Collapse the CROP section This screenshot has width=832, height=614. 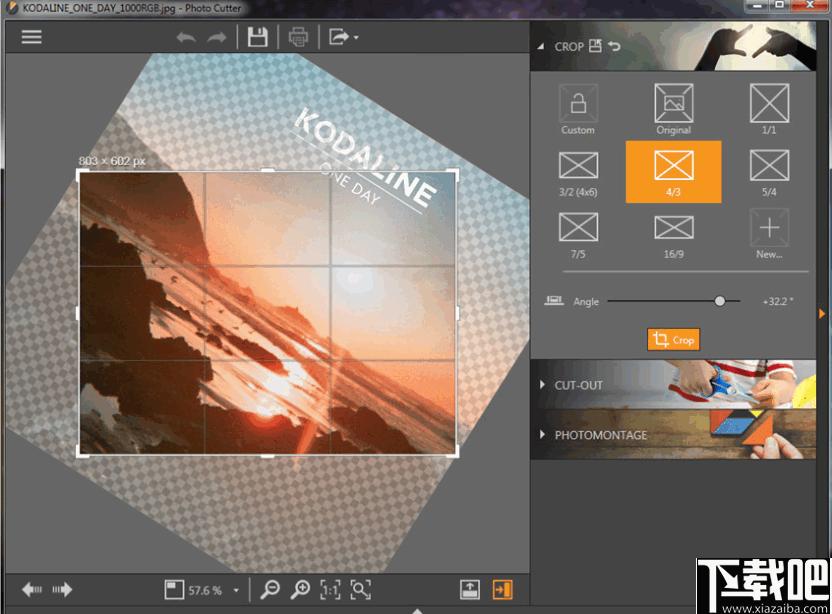point(541,47)
